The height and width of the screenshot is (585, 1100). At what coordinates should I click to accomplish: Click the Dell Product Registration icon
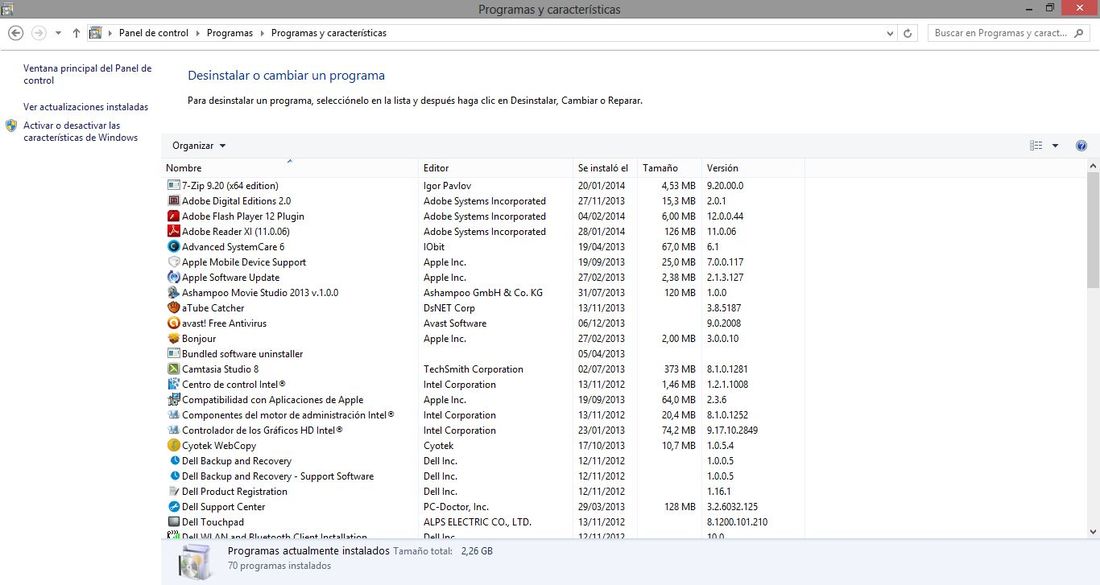[173, 491]
